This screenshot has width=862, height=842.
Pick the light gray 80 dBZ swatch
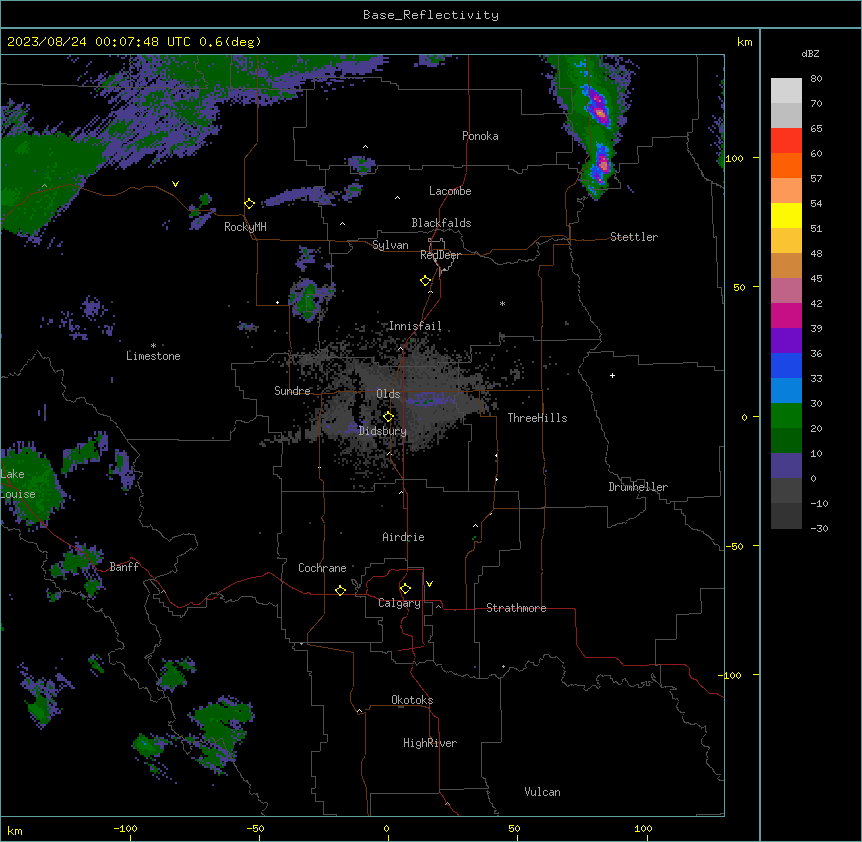coord(786,91)
